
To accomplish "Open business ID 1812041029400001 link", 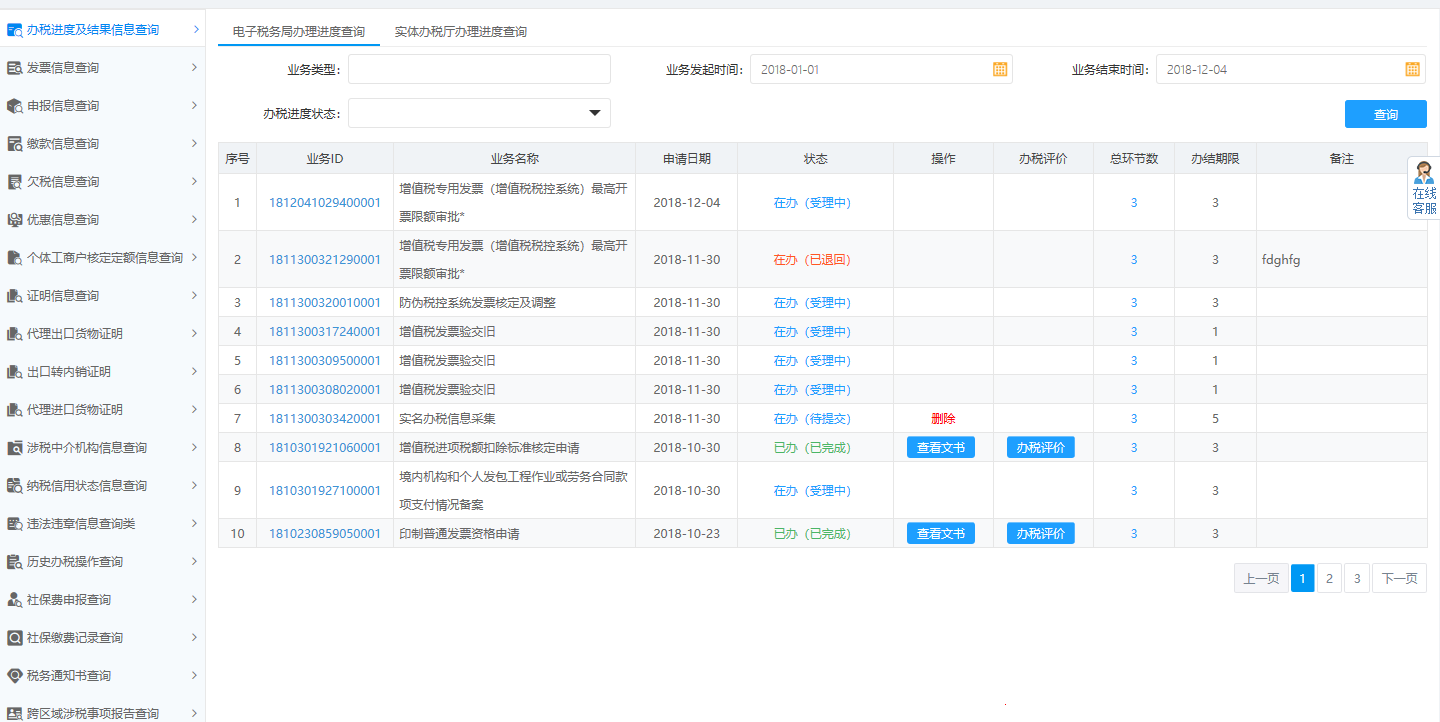I will click(324, 202).
